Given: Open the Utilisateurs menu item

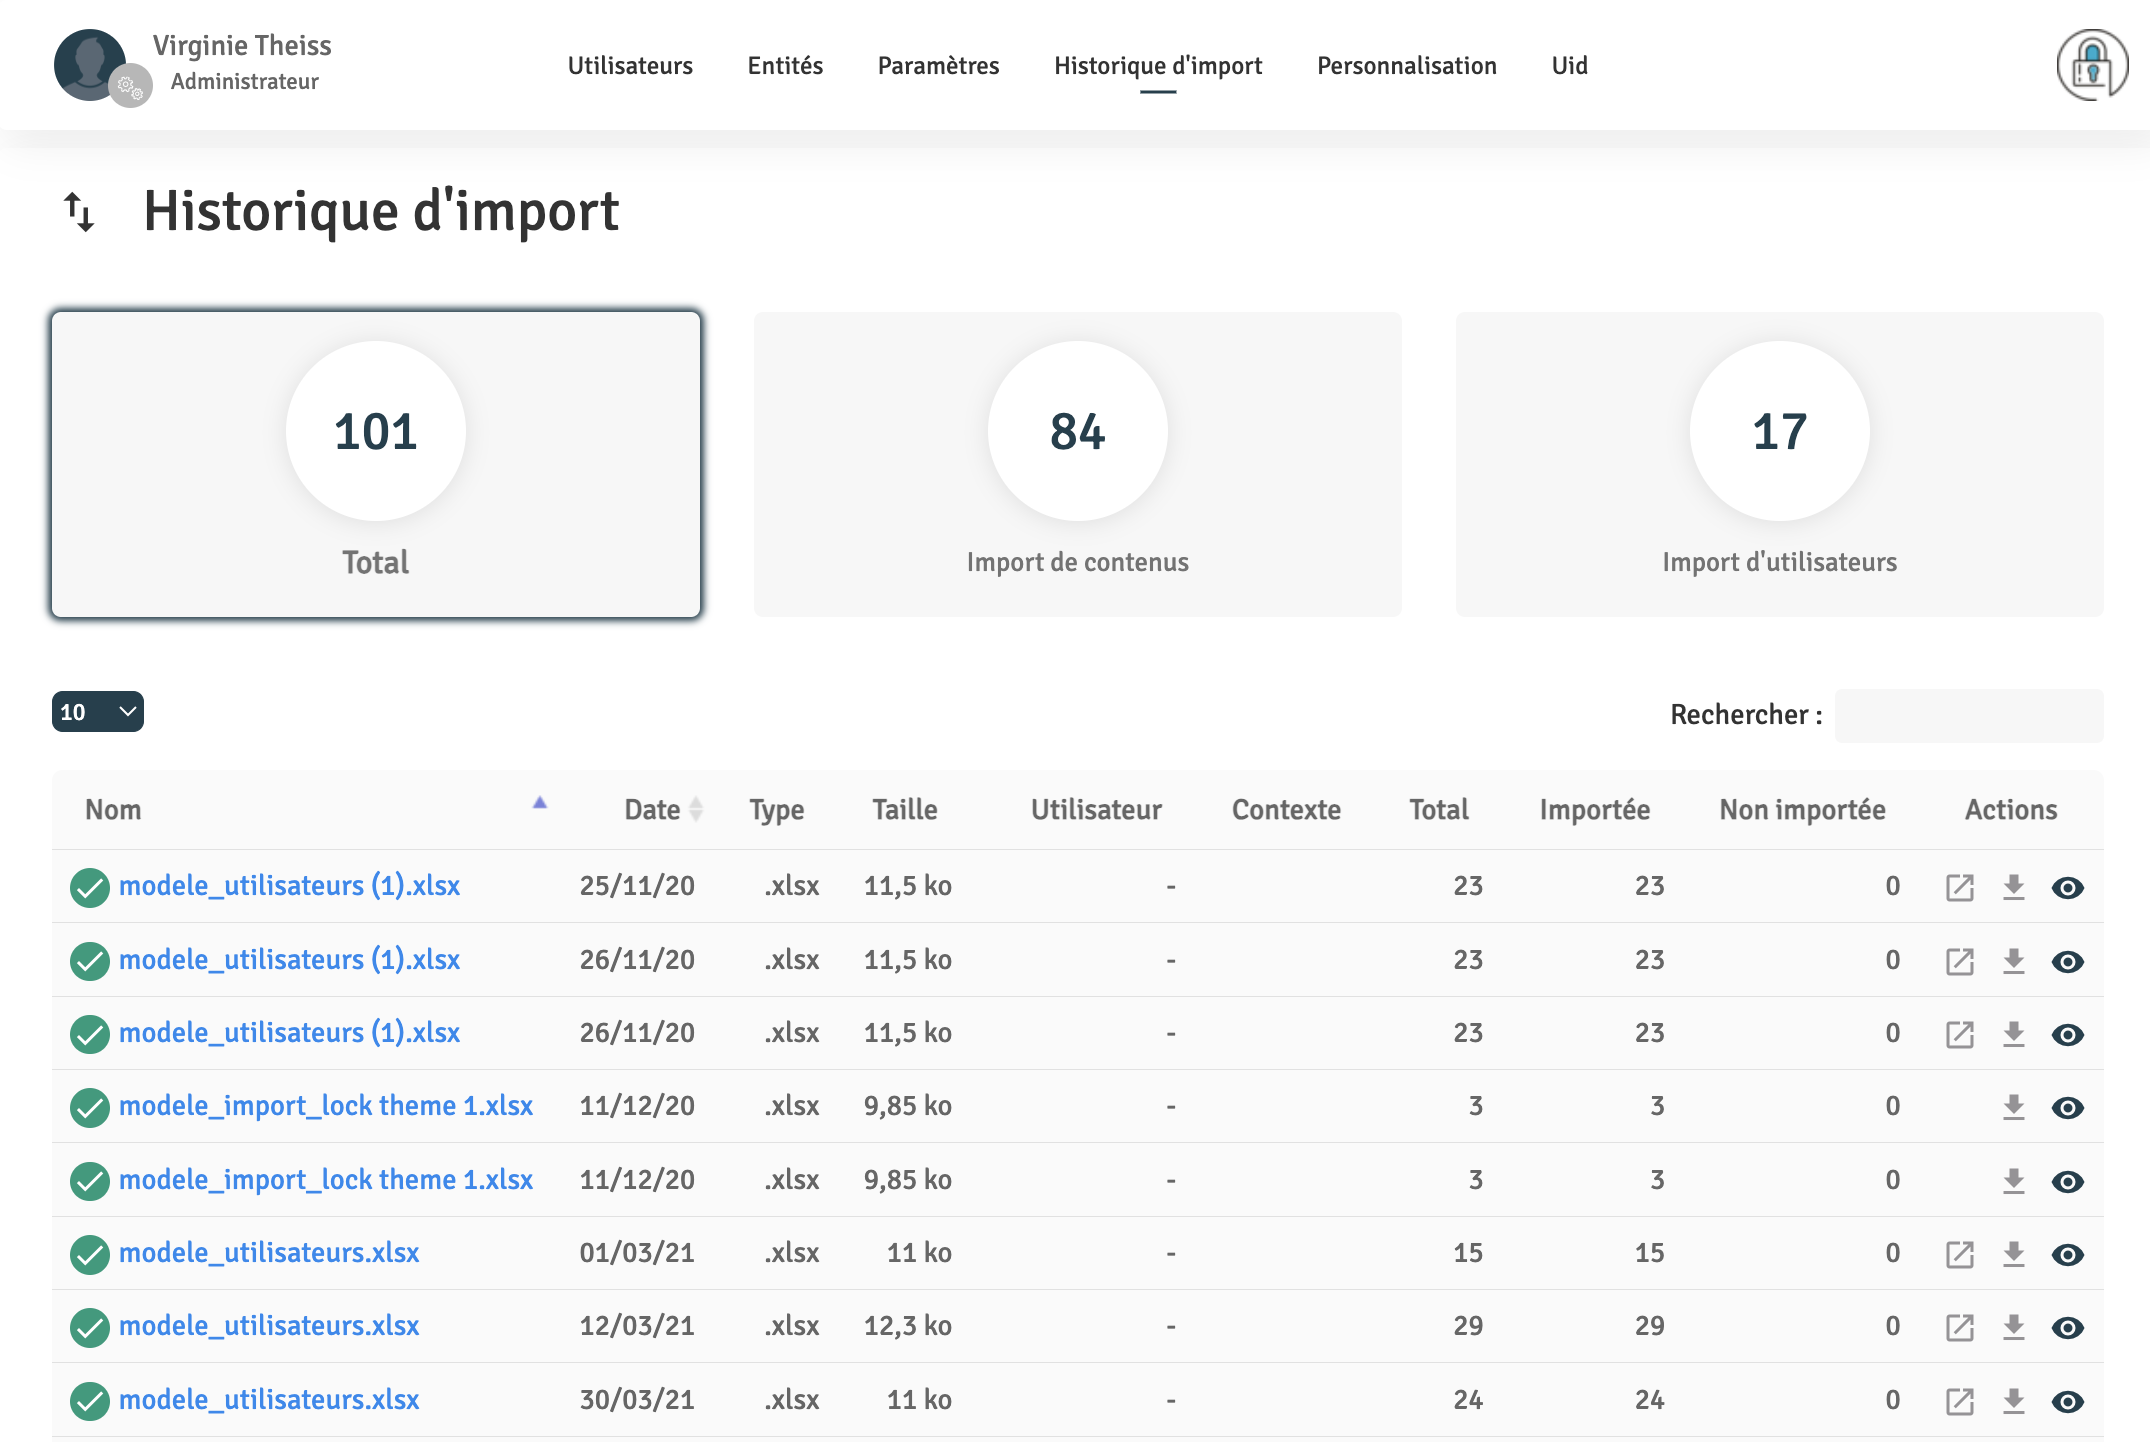Looking at the screenshot, I should tap(630, 66).
